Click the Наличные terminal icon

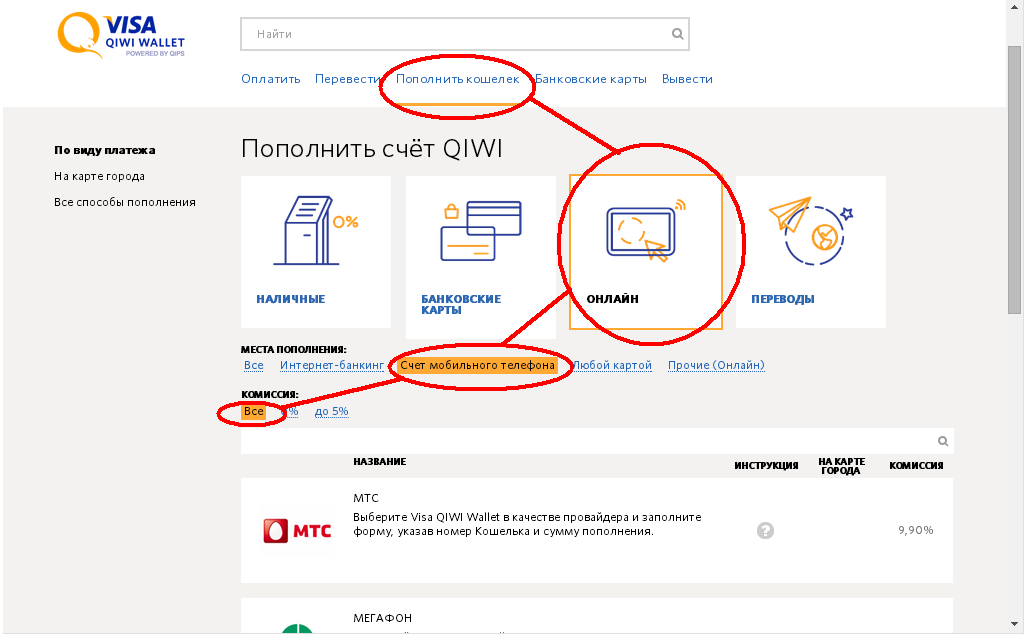[x=315, y=230]
